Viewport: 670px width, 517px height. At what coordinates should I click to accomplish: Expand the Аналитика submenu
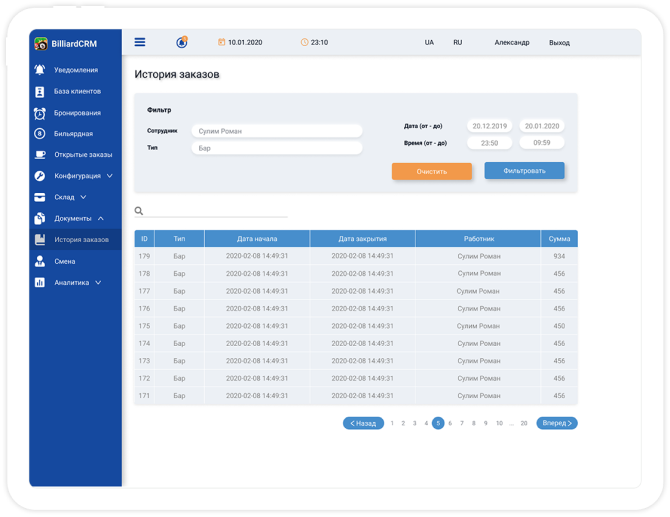(x=98, y=283)
